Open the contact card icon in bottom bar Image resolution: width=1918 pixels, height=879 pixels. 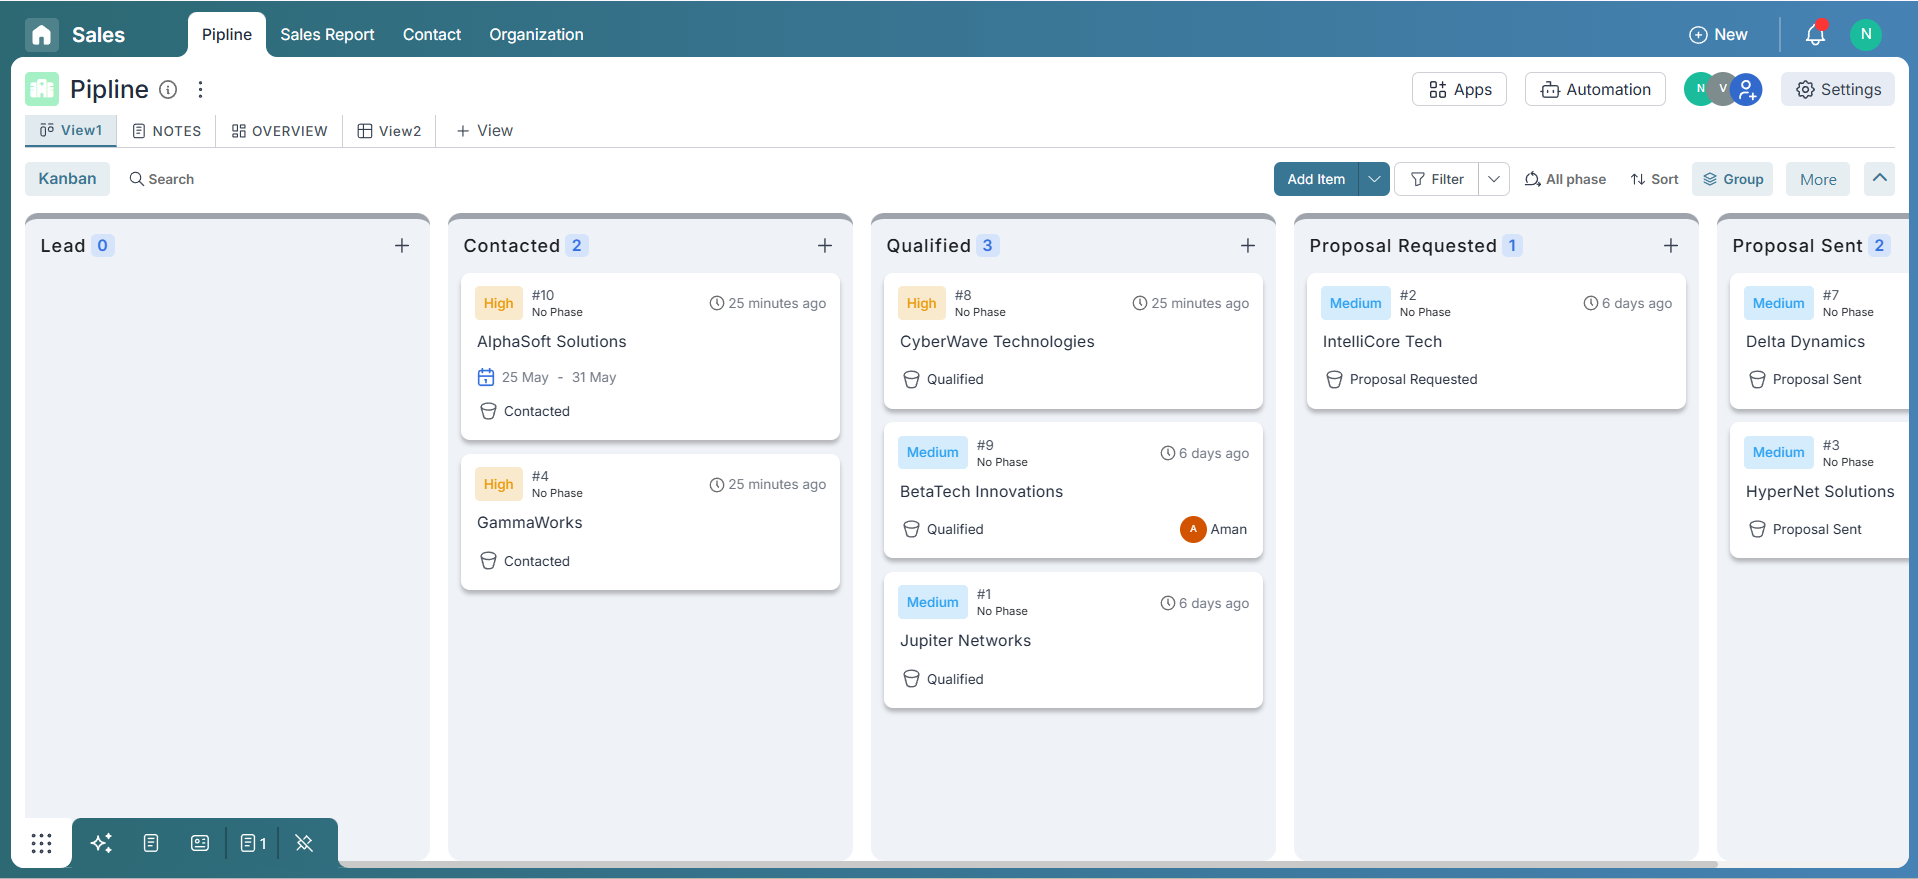pyautogui.click(x=200, y=843)
